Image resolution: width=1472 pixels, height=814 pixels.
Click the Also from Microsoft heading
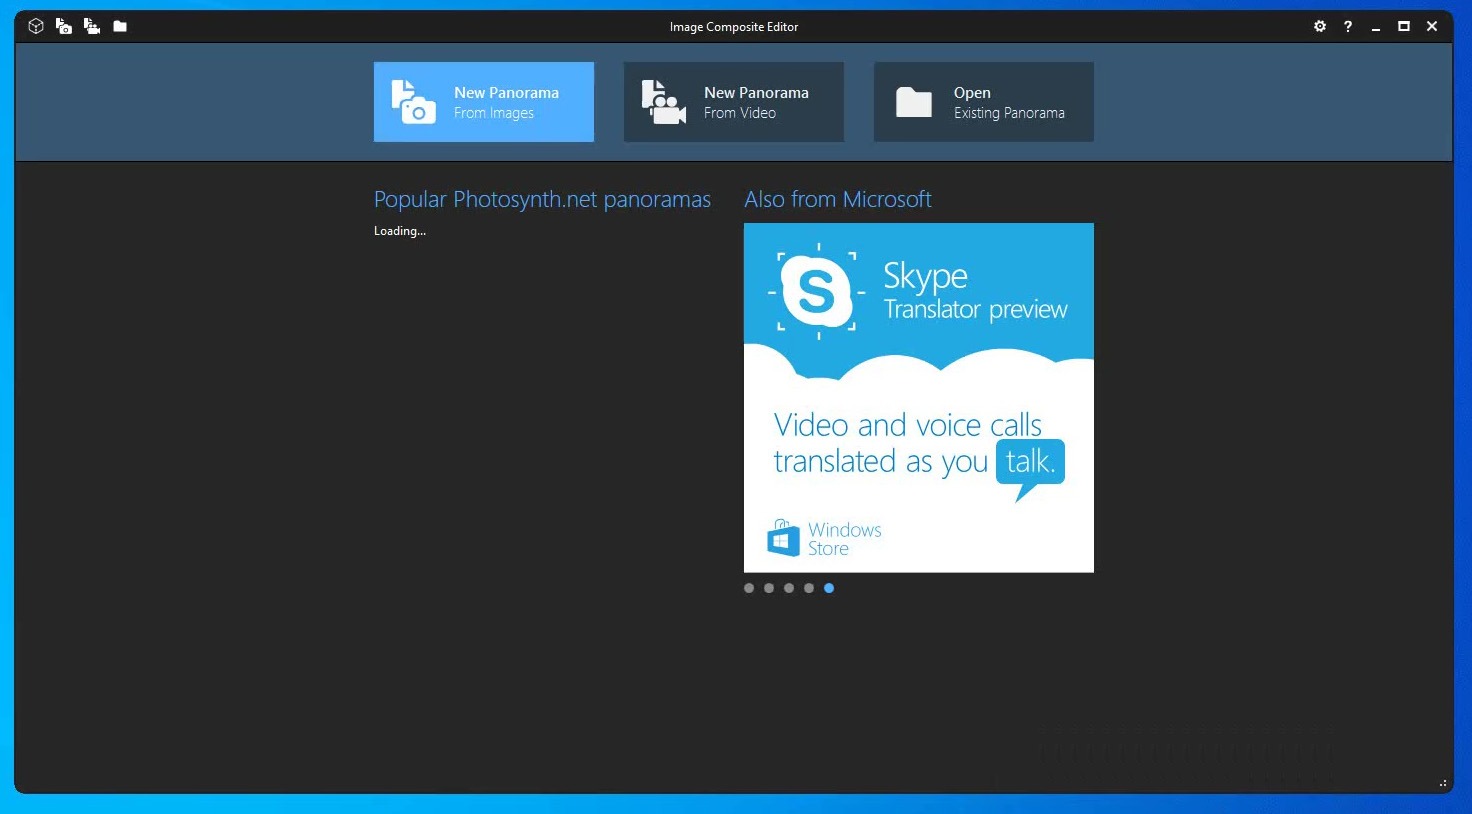838,200
